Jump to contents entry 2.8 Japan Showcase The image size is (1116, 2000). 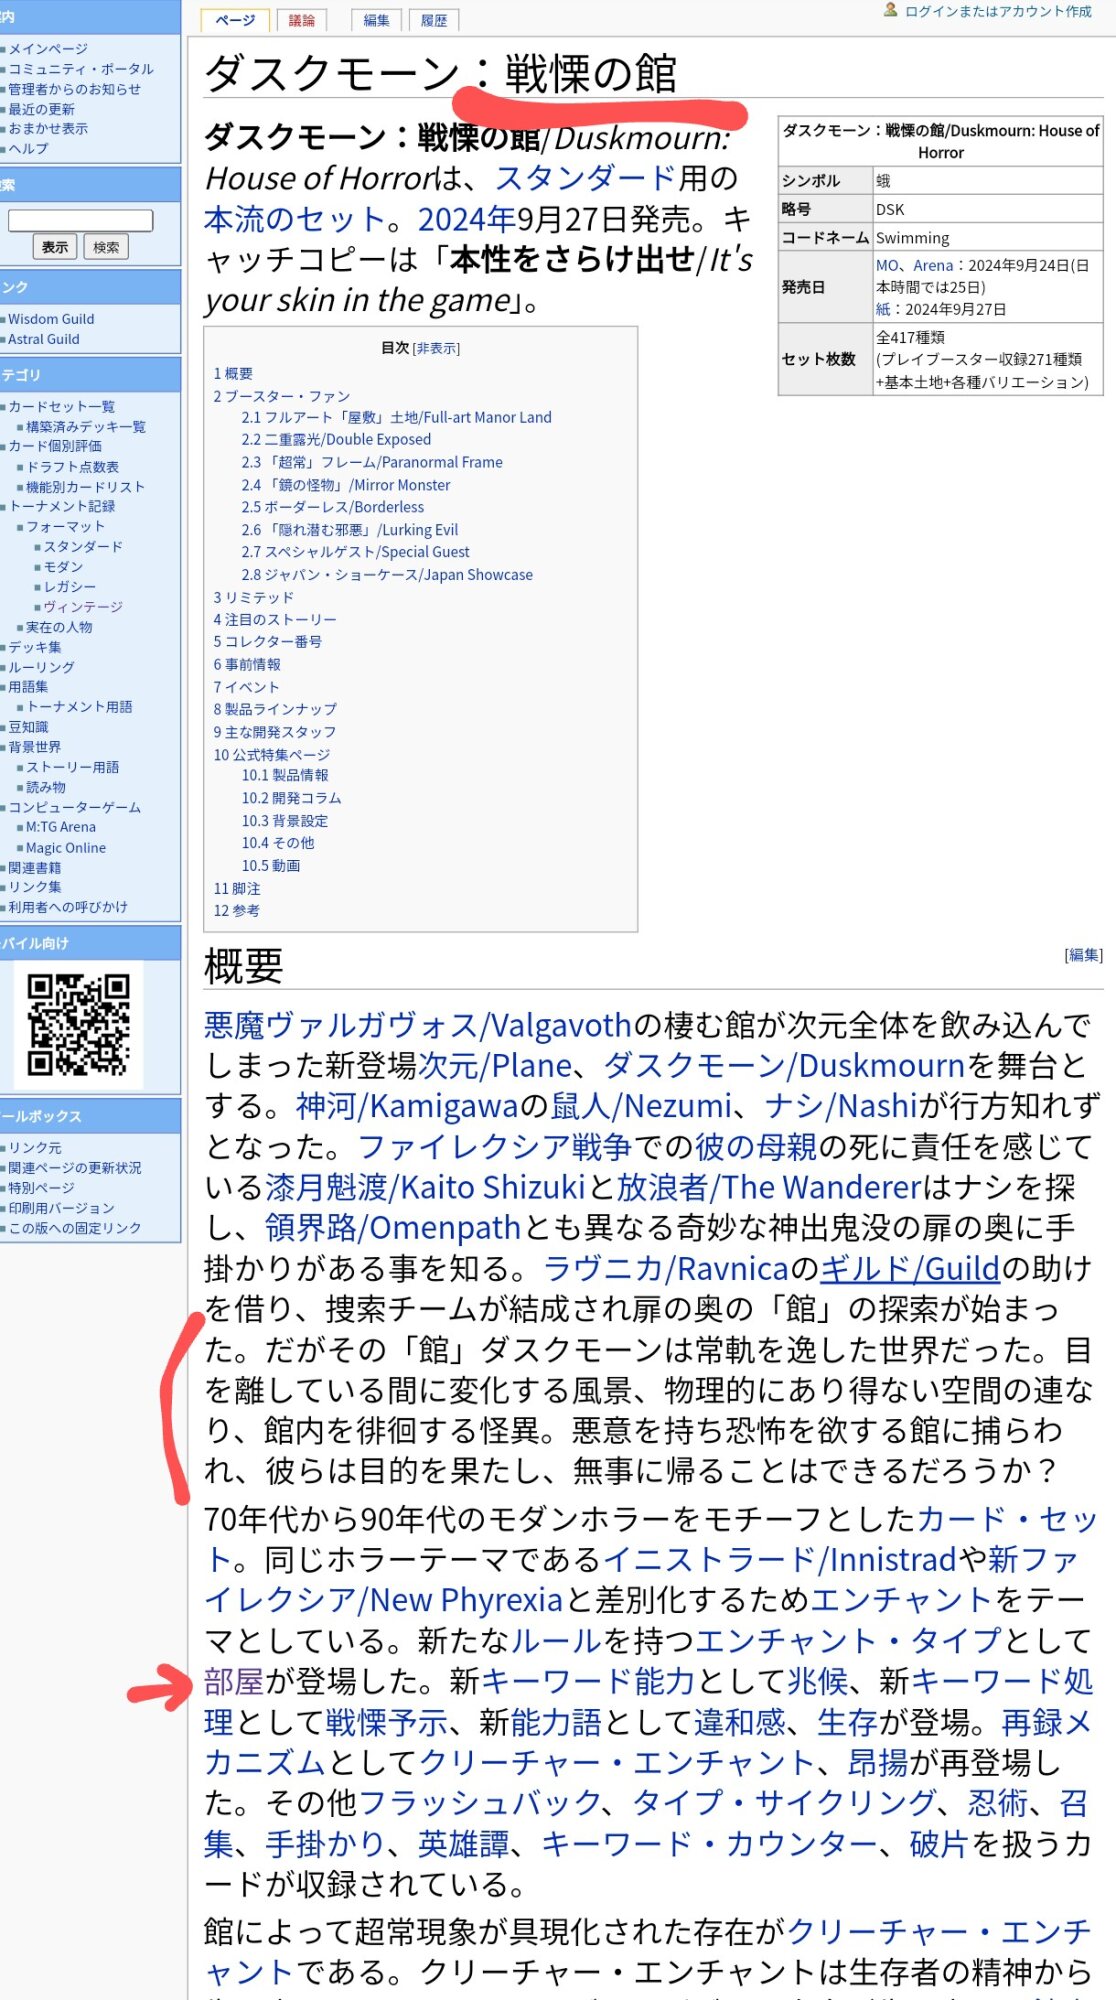tap(386, 575)
